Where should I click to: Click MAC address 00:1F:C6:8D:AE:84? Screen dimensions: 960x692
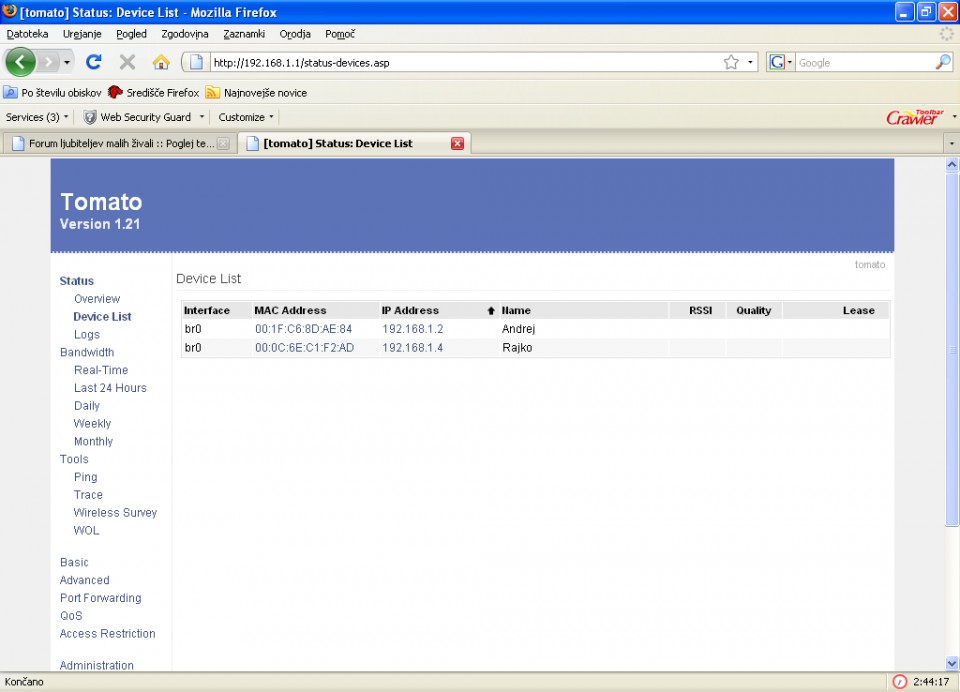click(304, 329)
